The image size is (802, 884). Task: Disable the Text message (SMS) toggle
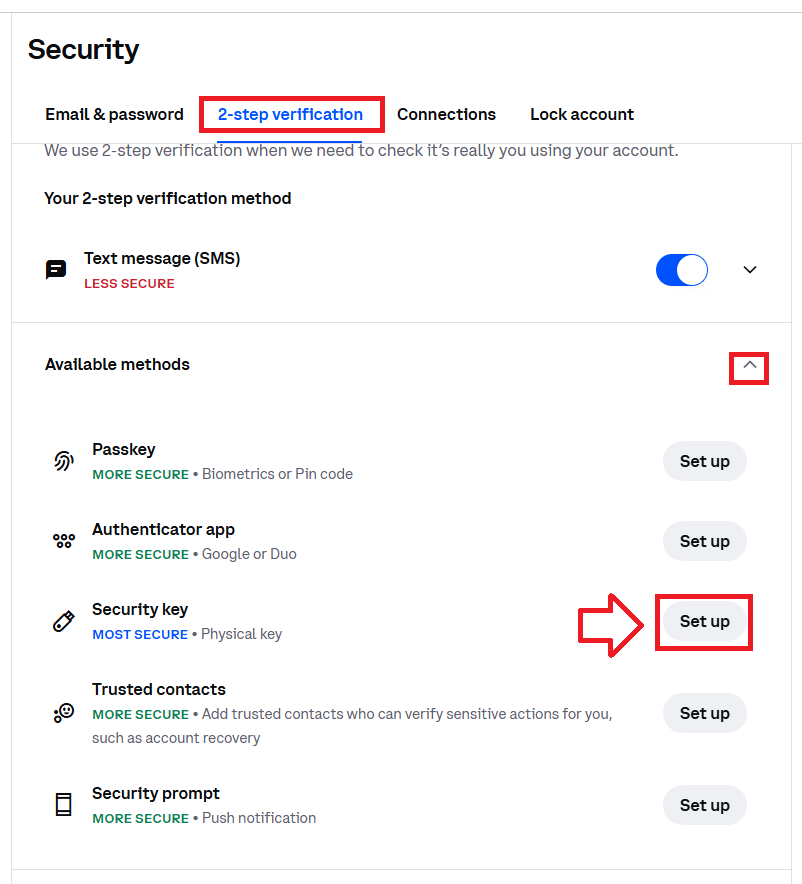(x=682, y=270)
